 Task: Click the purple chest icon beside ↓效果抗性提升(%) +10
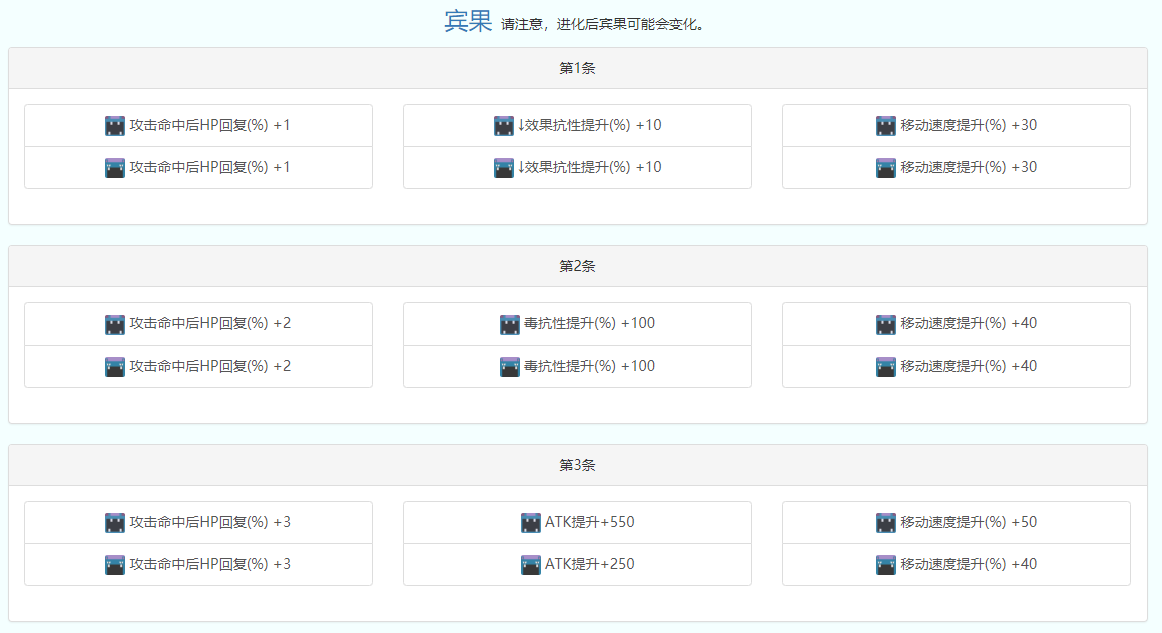(x=504, y=168)
